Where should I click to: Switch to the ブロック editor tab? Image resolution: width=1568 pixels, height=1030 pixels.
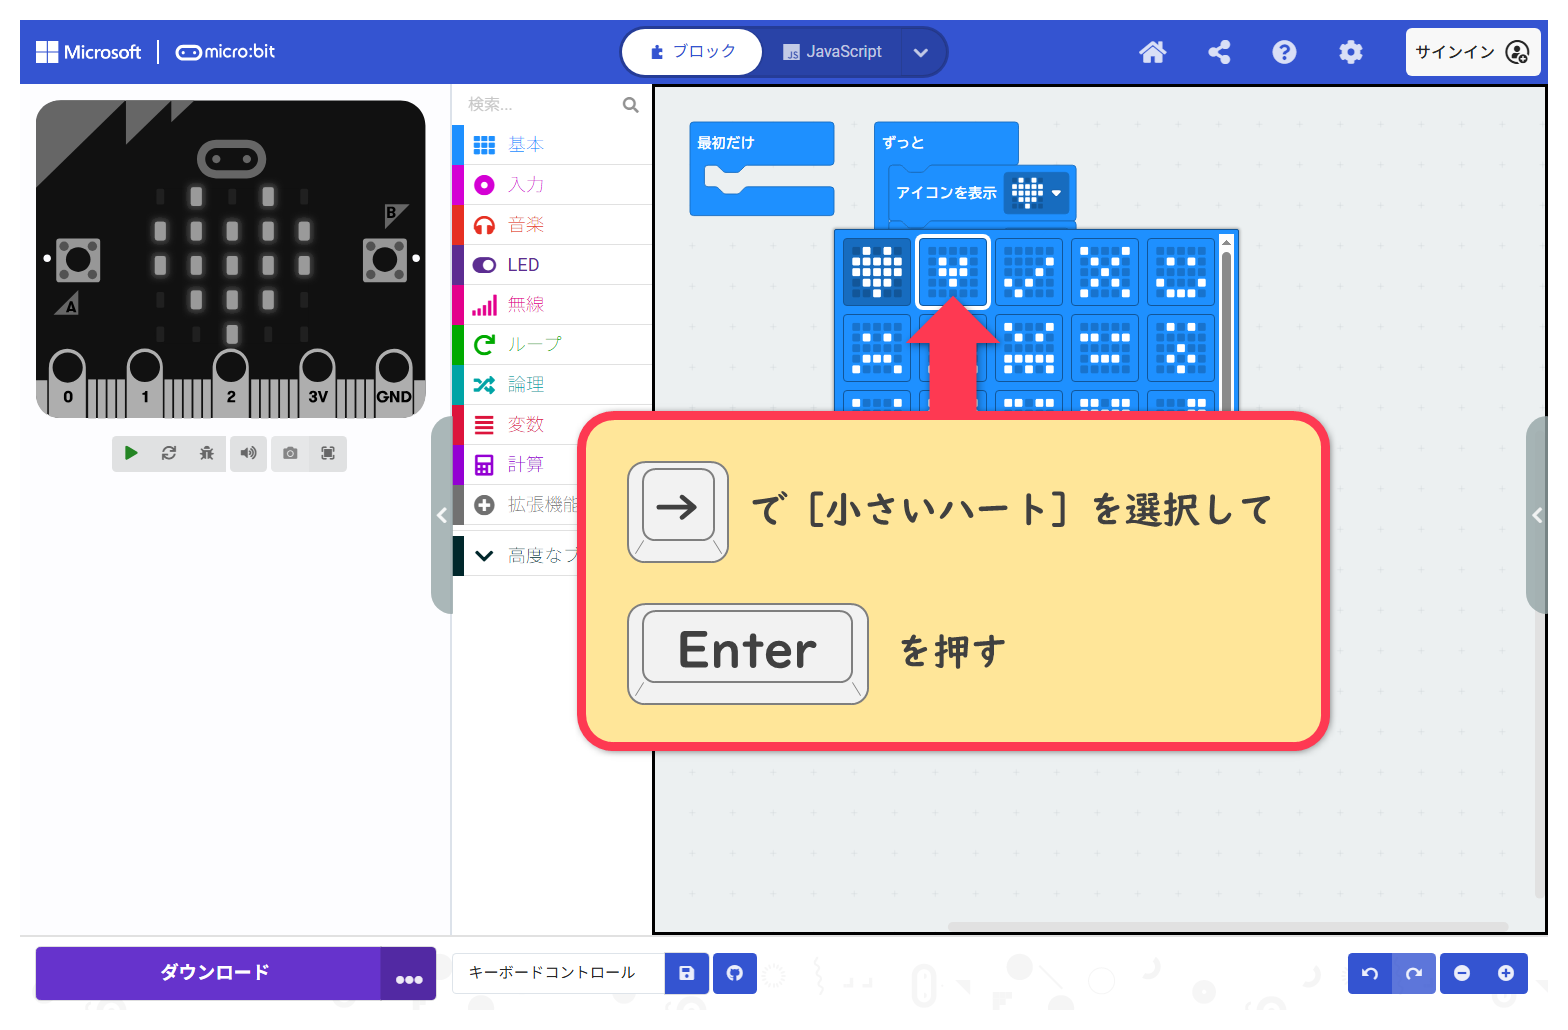[x=692, y=52]
